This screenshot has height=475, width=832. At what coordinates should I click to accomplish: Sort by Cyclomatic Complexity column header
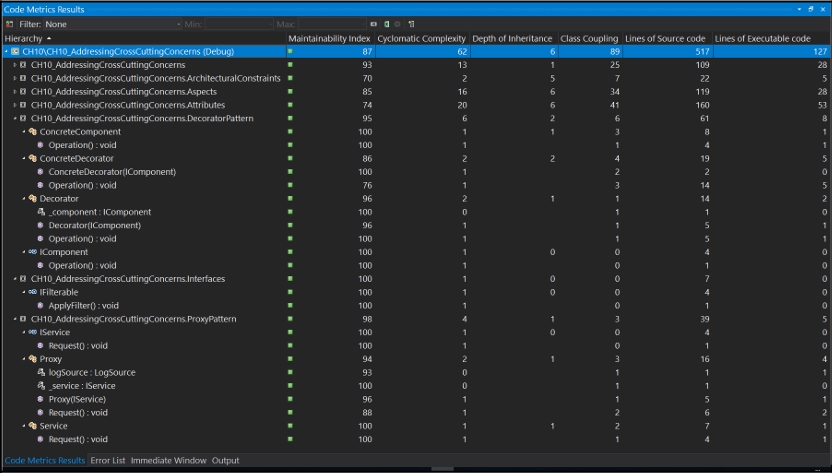[x=421, y=38]
